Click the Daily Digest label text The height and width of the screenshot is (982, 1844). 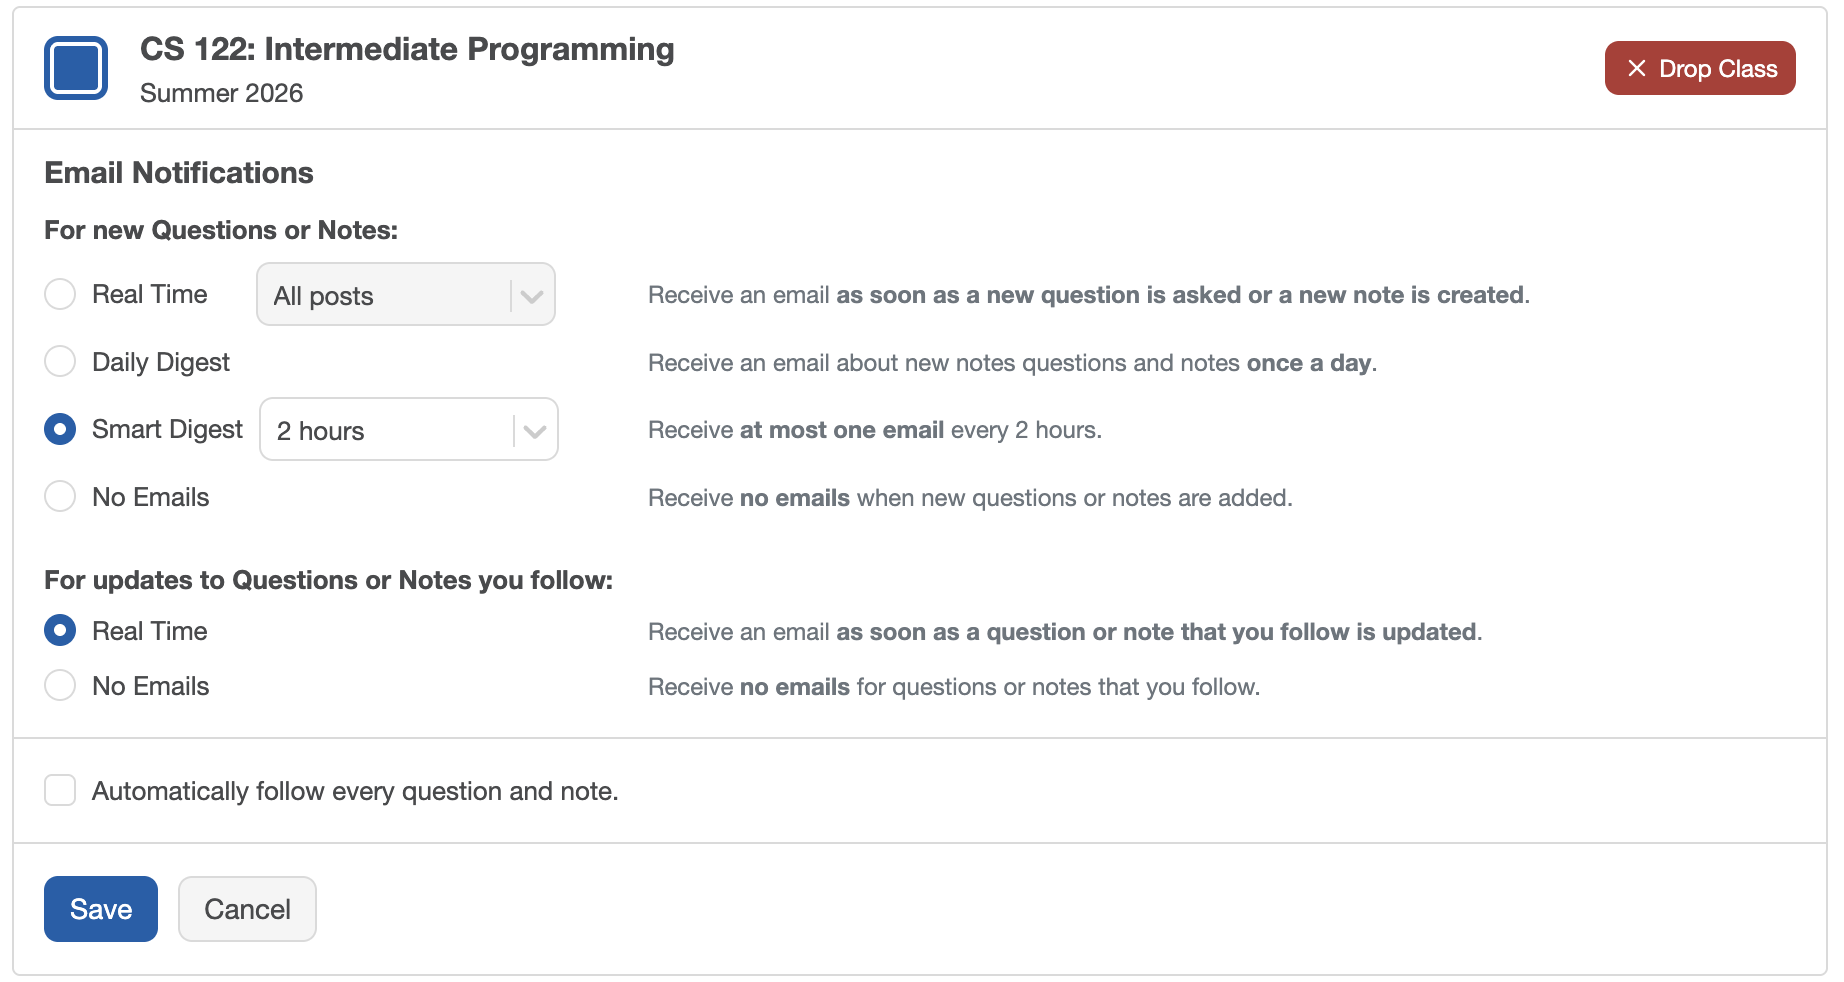point(161,362)
